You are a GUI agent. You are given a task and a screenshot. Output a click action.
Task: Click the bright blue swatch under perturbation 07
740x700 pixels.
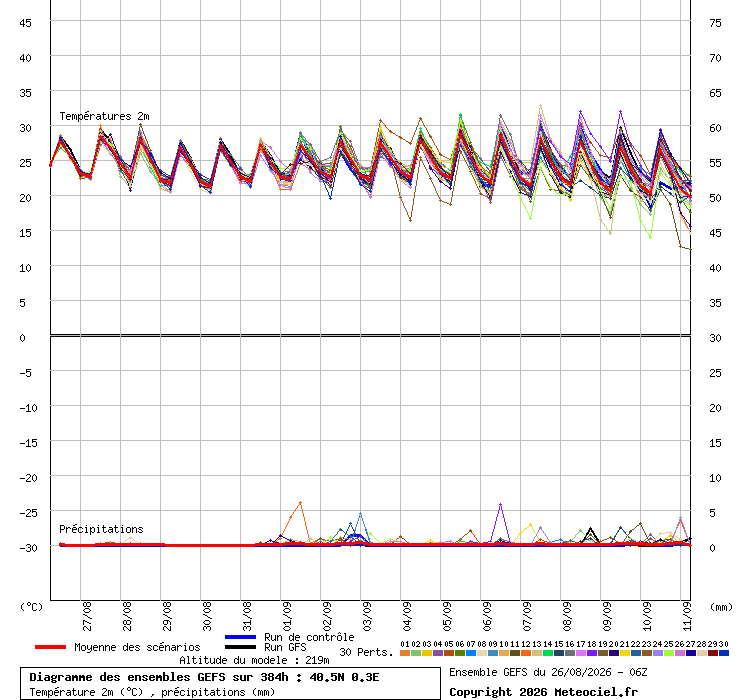(x=471, y=653)
